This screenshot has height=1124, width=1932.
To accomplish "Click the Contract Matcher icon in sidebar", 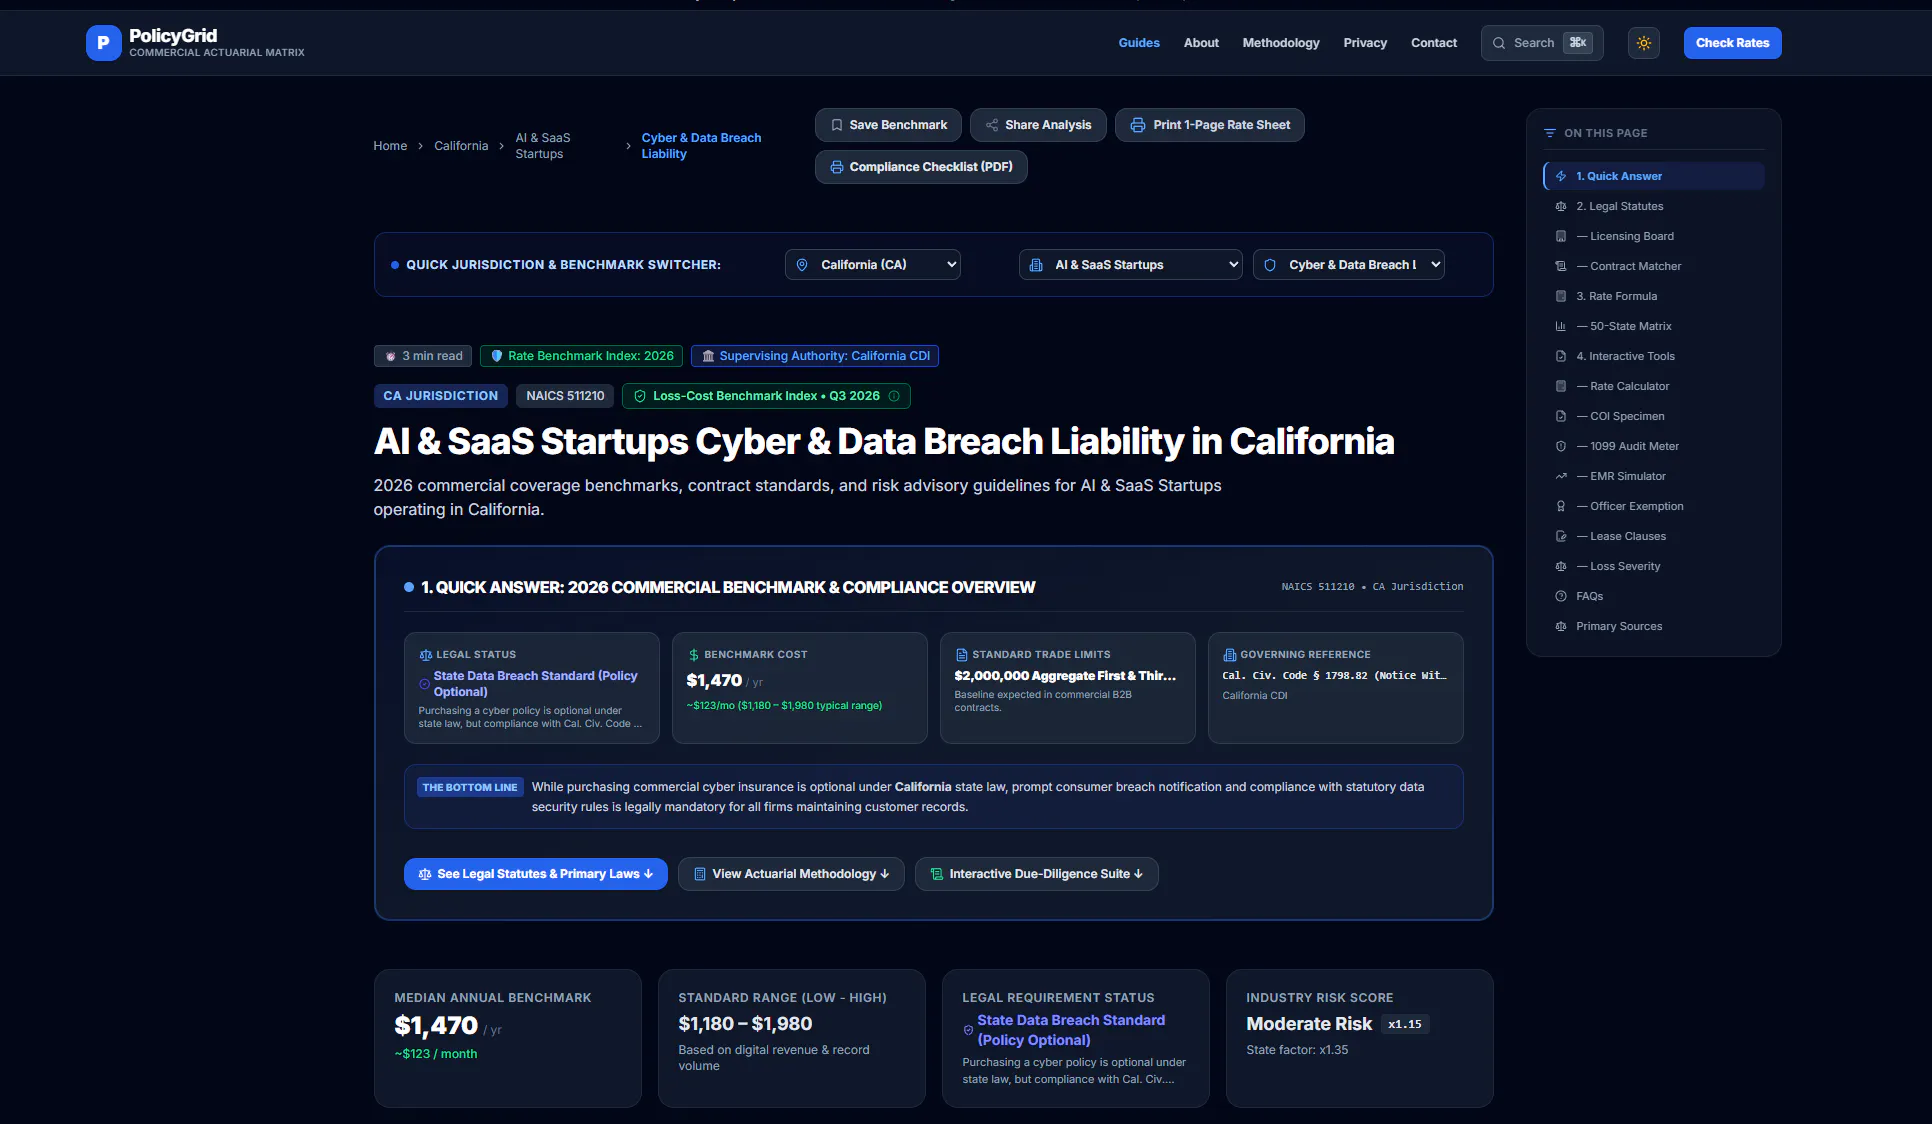I will tap(1560, 266).
